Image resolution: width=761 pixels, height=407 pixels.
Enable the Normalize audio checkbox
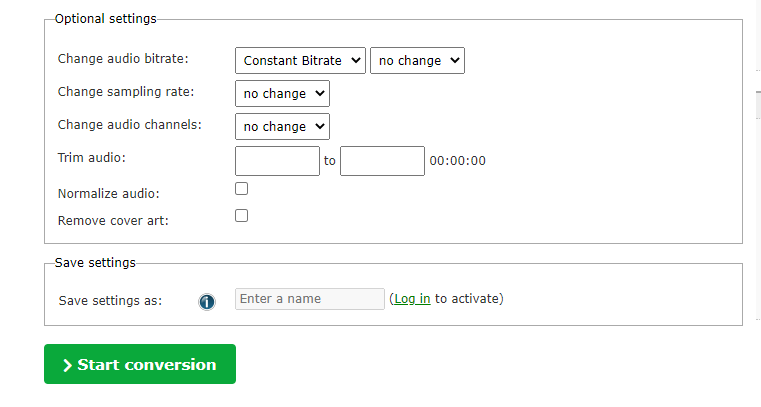(241, 188)
